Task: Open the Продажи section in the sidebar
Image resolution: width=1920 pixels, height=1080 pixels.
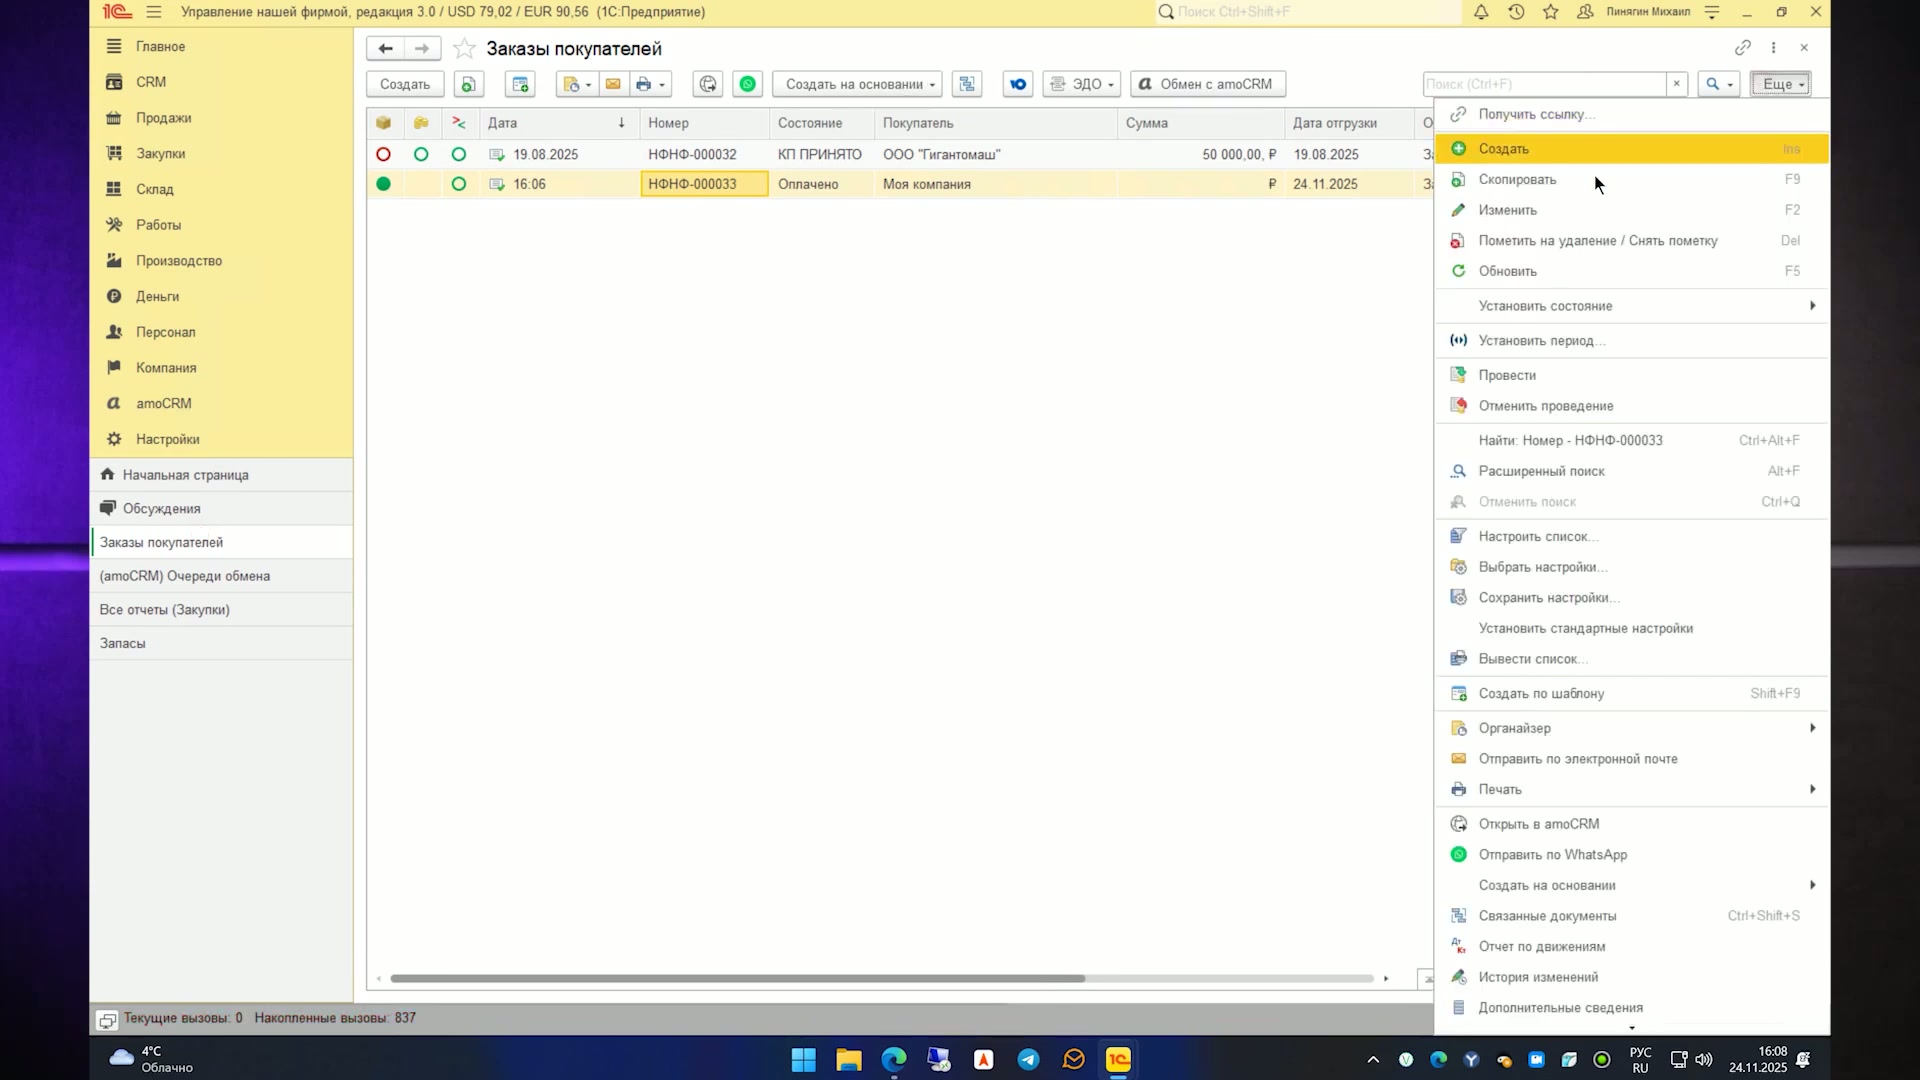Action: coord(163,118)
